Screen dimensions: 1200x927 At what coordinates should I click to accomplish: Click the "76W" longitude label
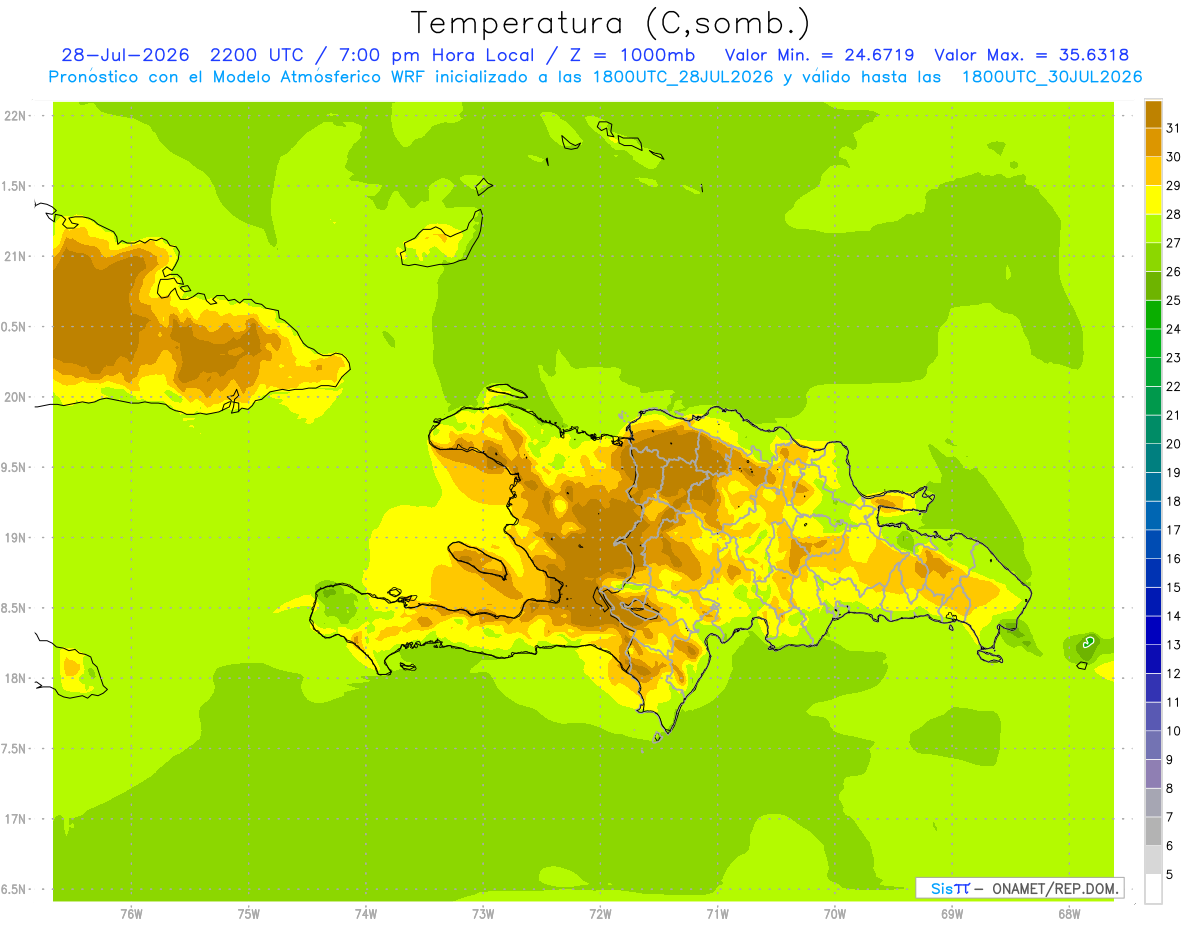click(x=131, y=914)
